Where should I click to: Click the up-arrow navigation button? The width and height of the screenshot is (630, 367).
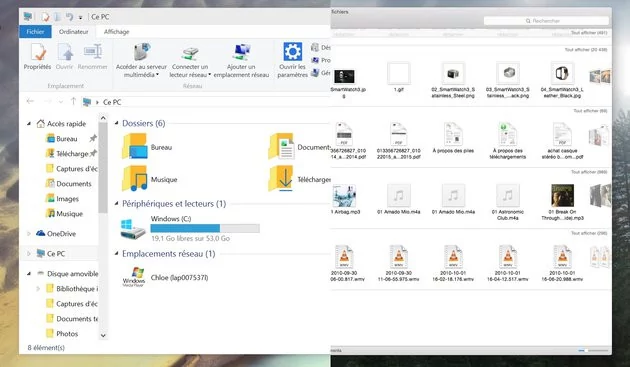(73, 101)
